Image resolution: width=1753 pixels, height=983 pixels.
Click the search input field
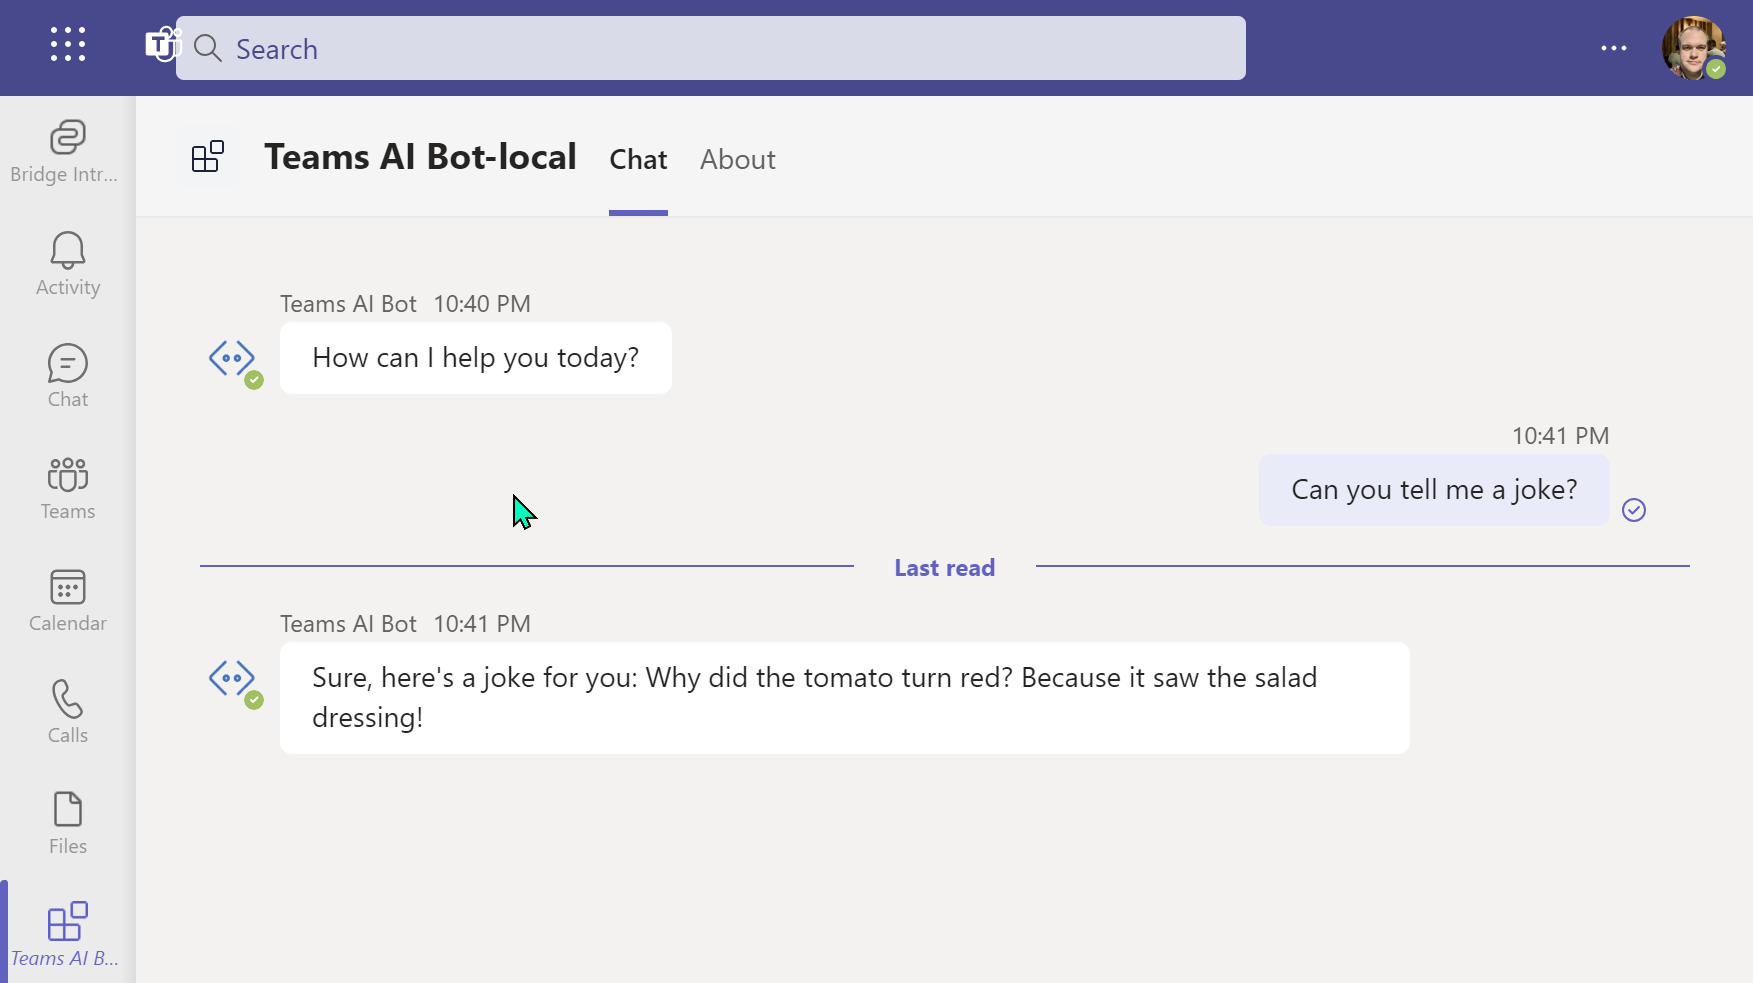click(710, 48)
